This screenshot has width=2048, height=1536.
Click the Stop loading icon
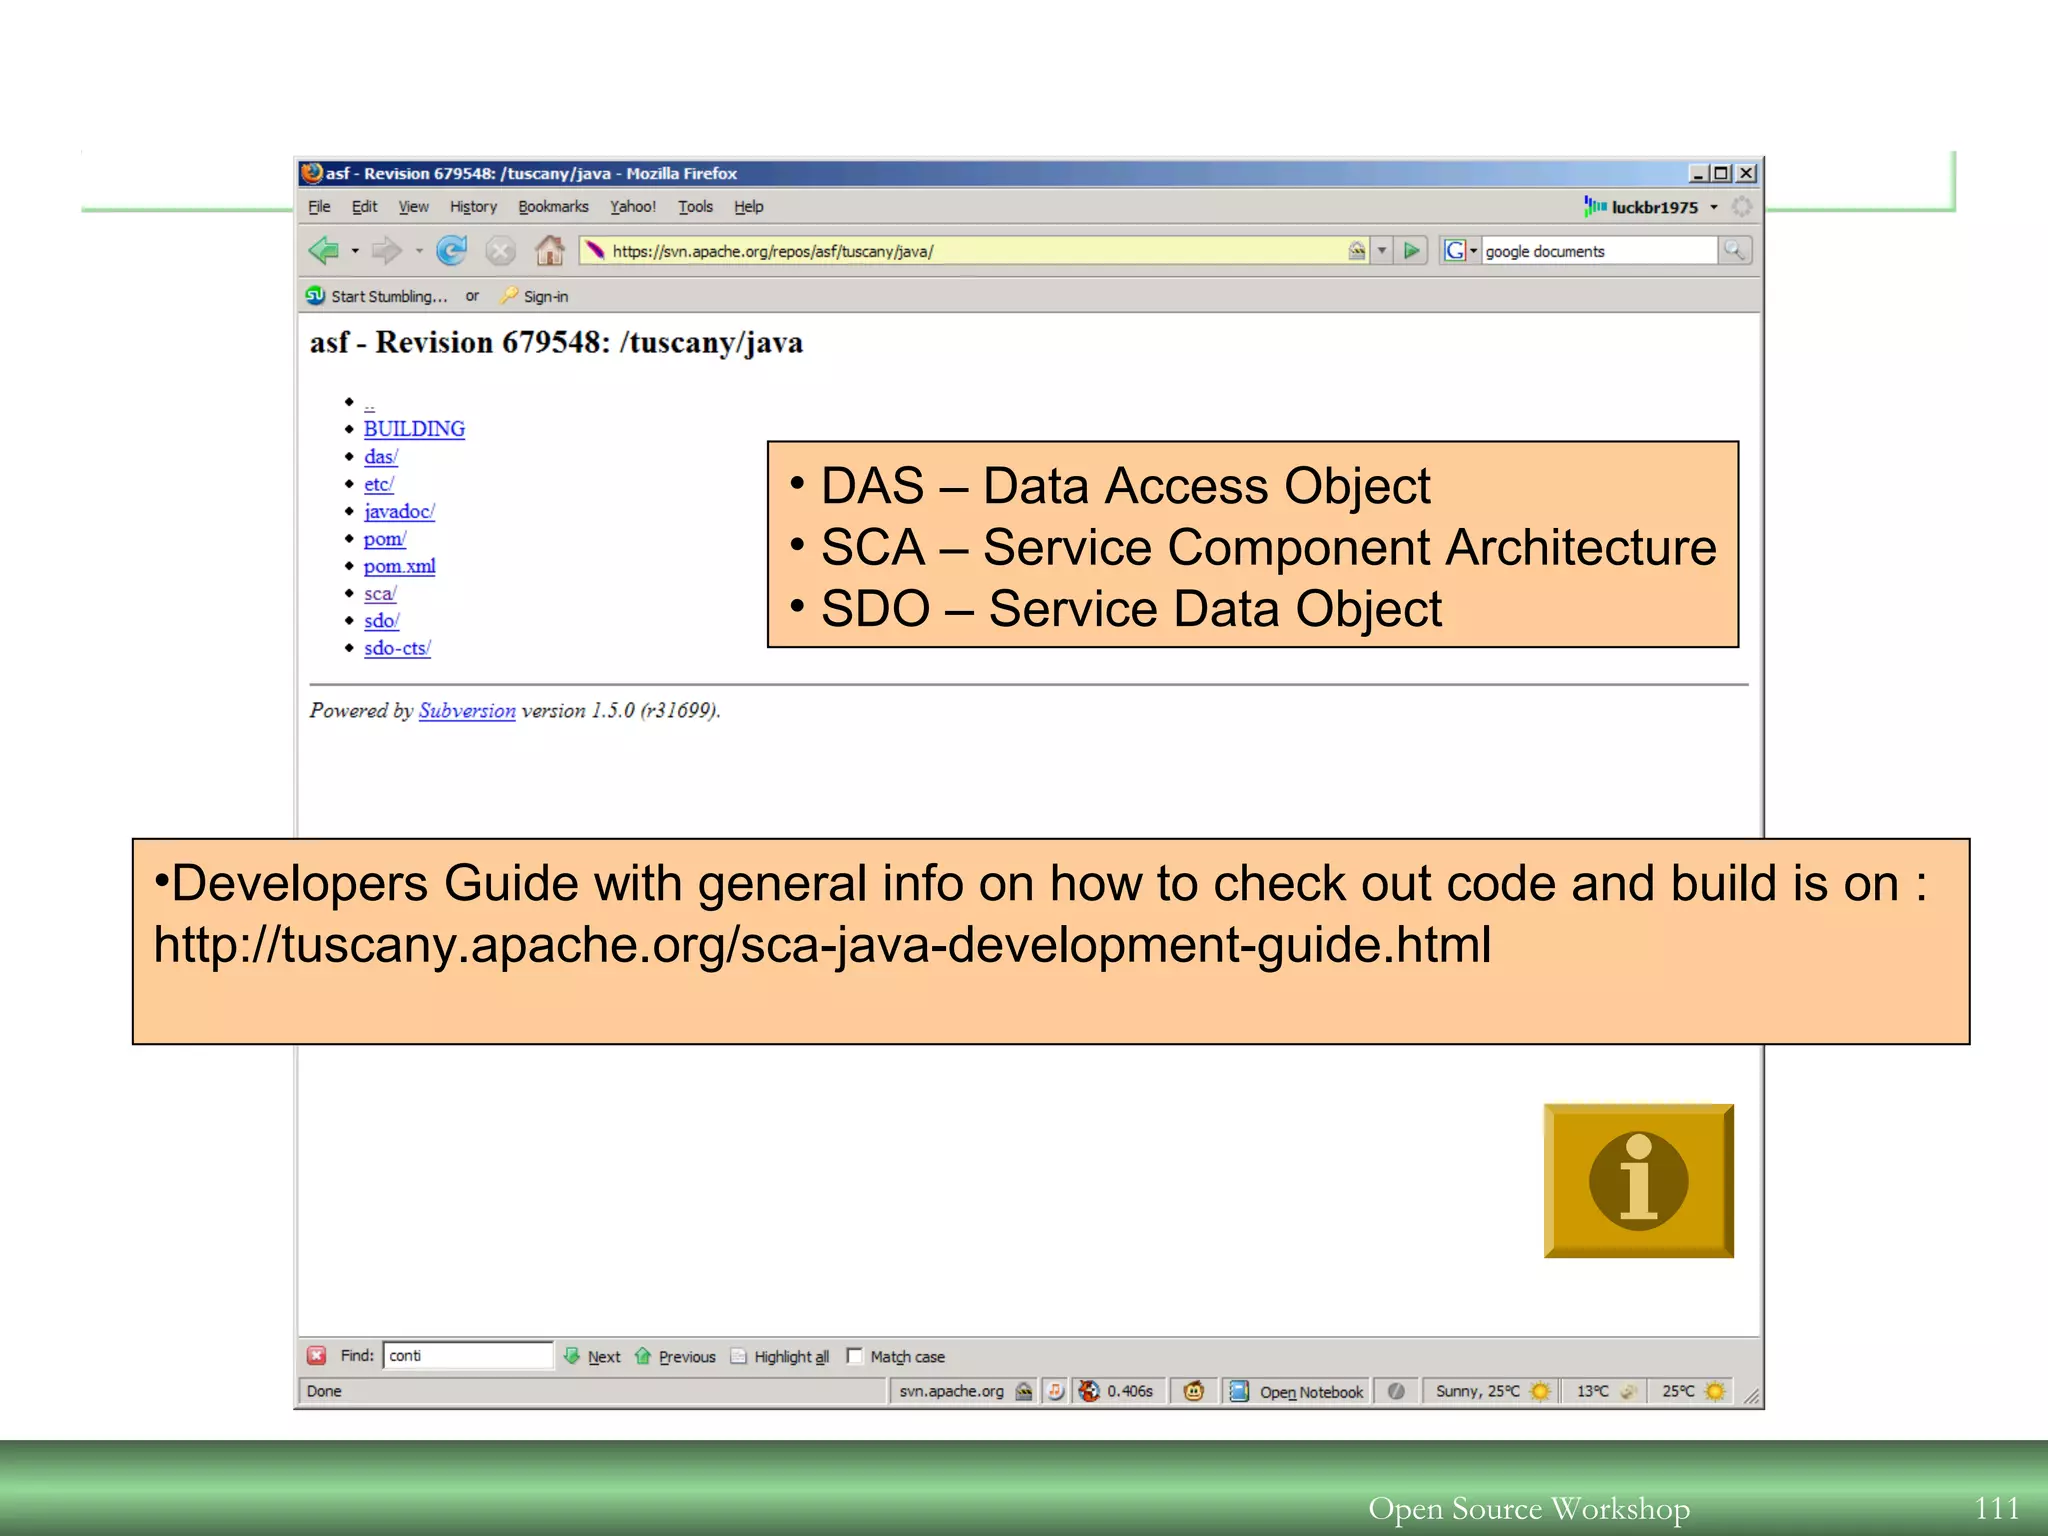click(x=500, y=250)
